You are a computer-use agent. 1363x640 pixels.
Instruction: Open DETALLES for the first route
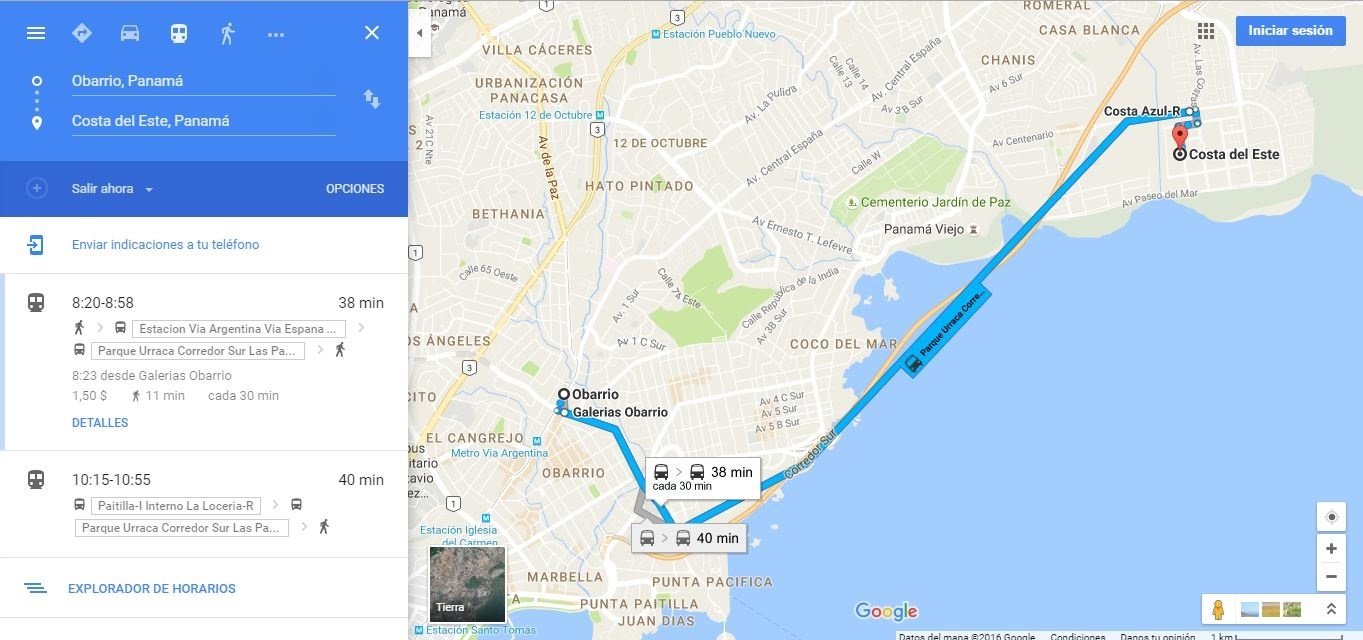[x=100, y=423]
